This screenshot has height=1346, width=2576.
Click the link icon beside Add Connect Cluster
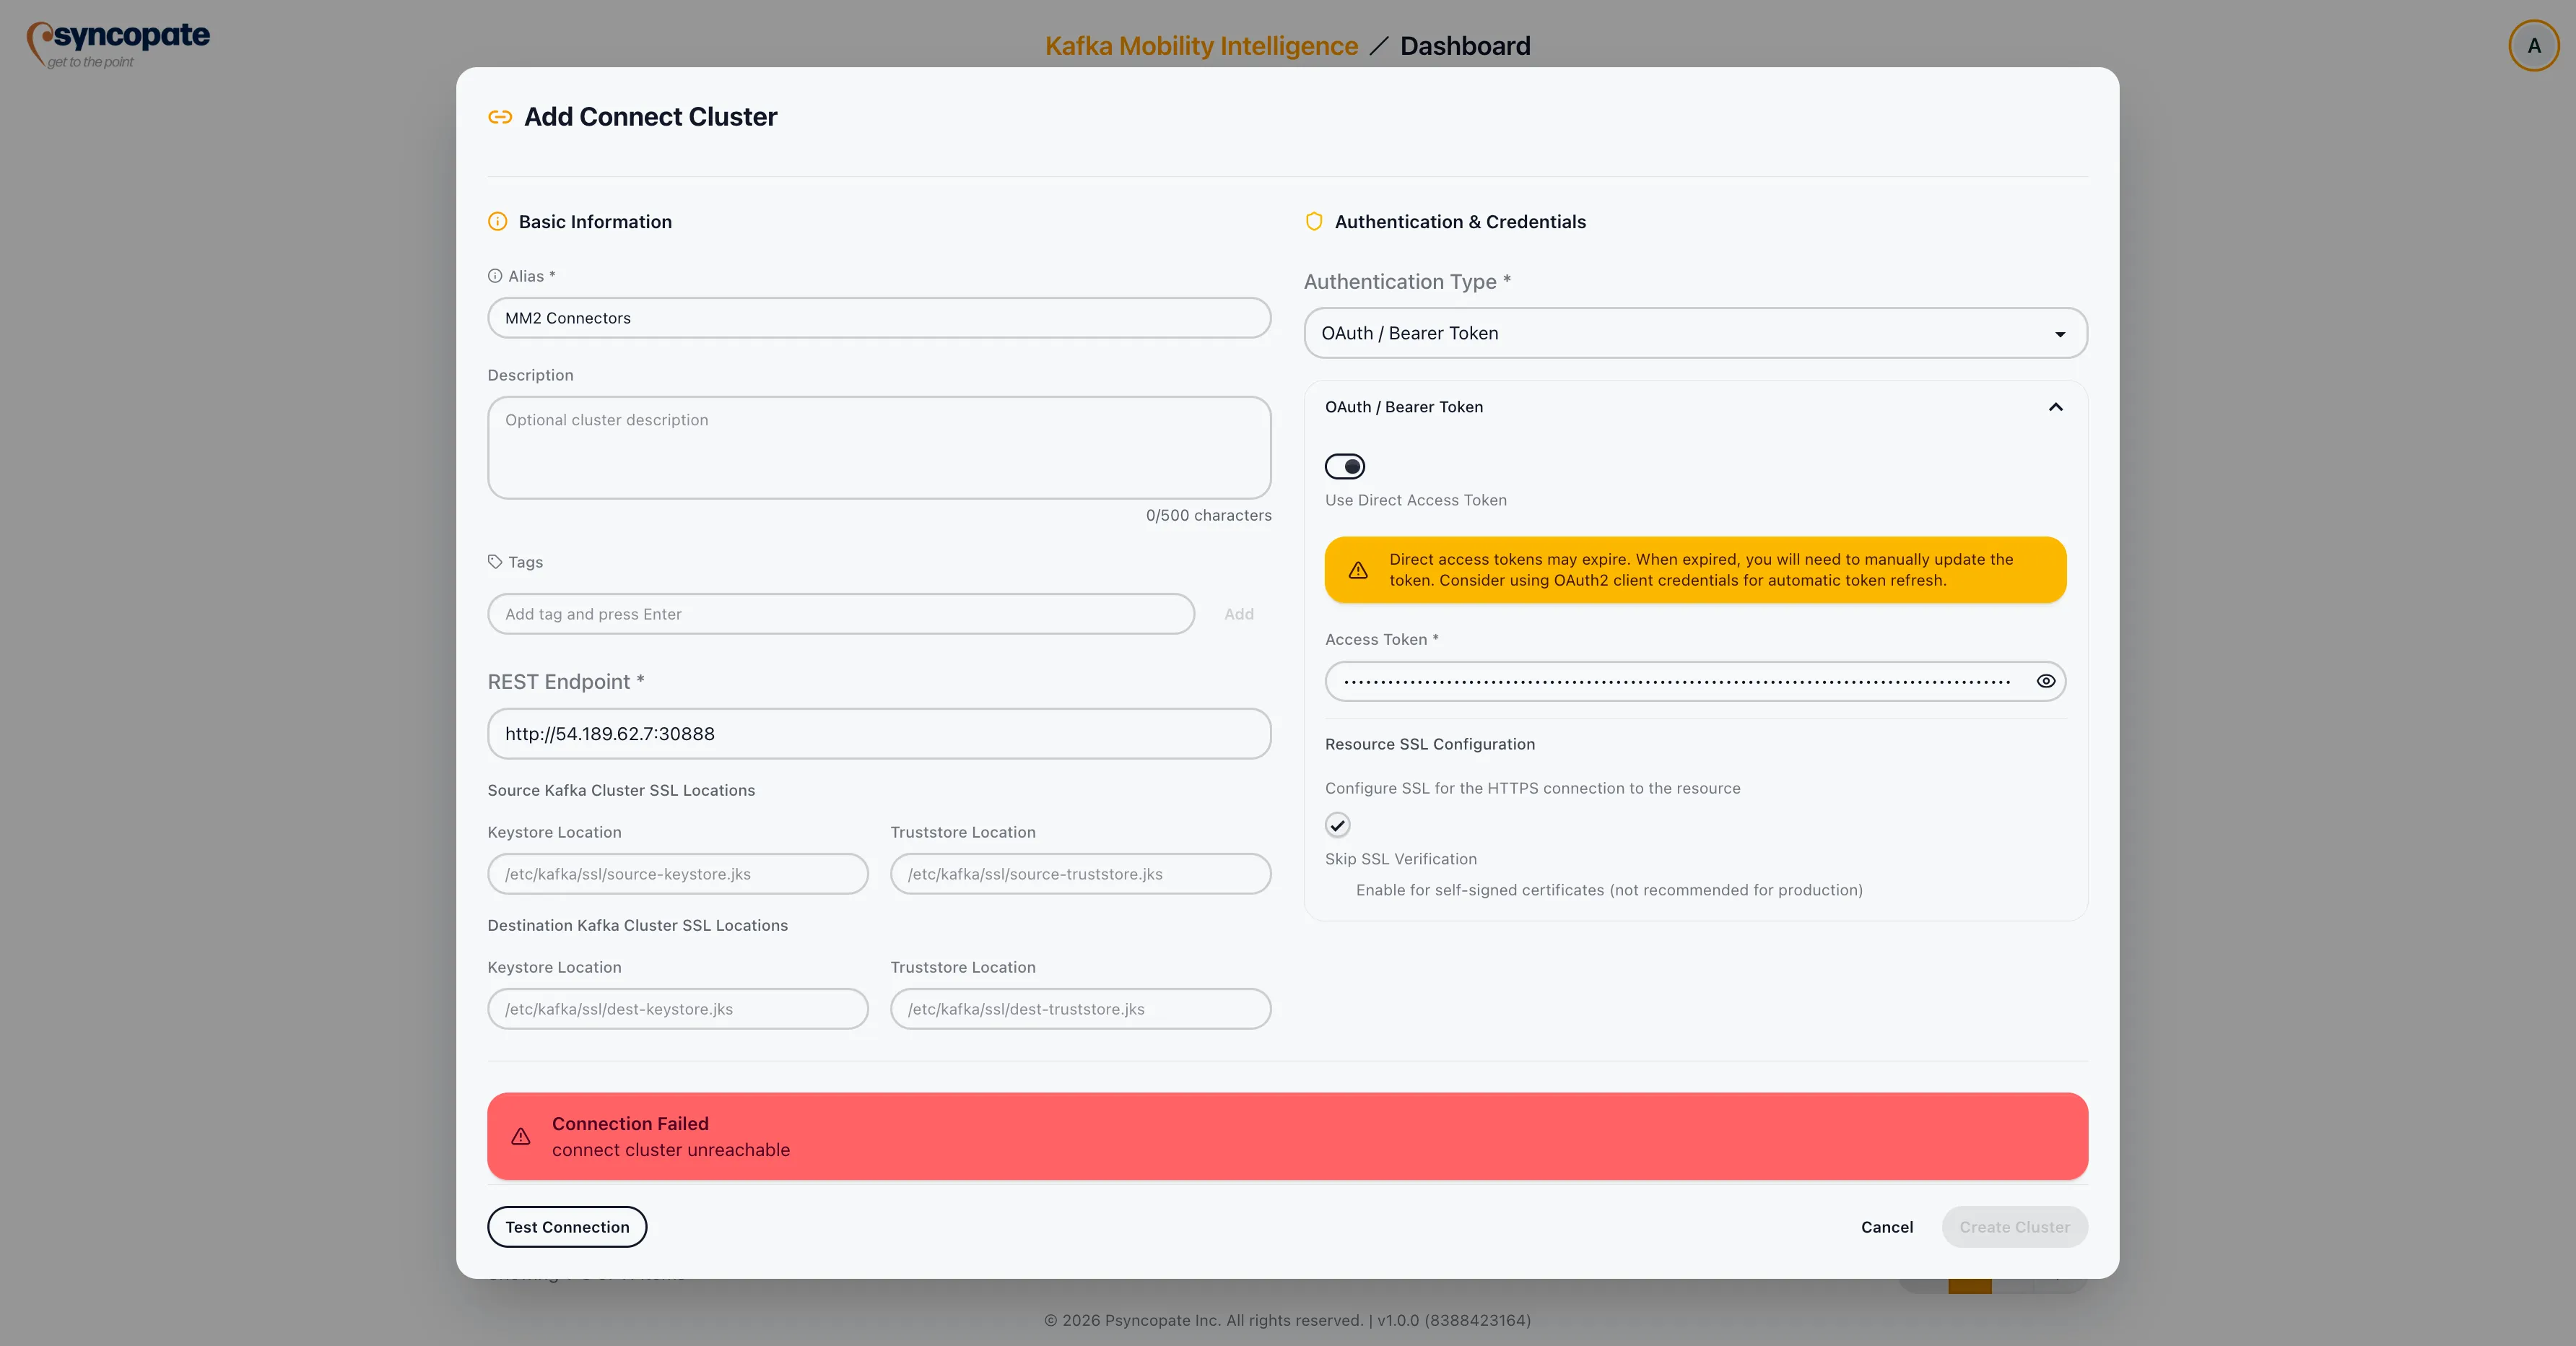point(500,117)
